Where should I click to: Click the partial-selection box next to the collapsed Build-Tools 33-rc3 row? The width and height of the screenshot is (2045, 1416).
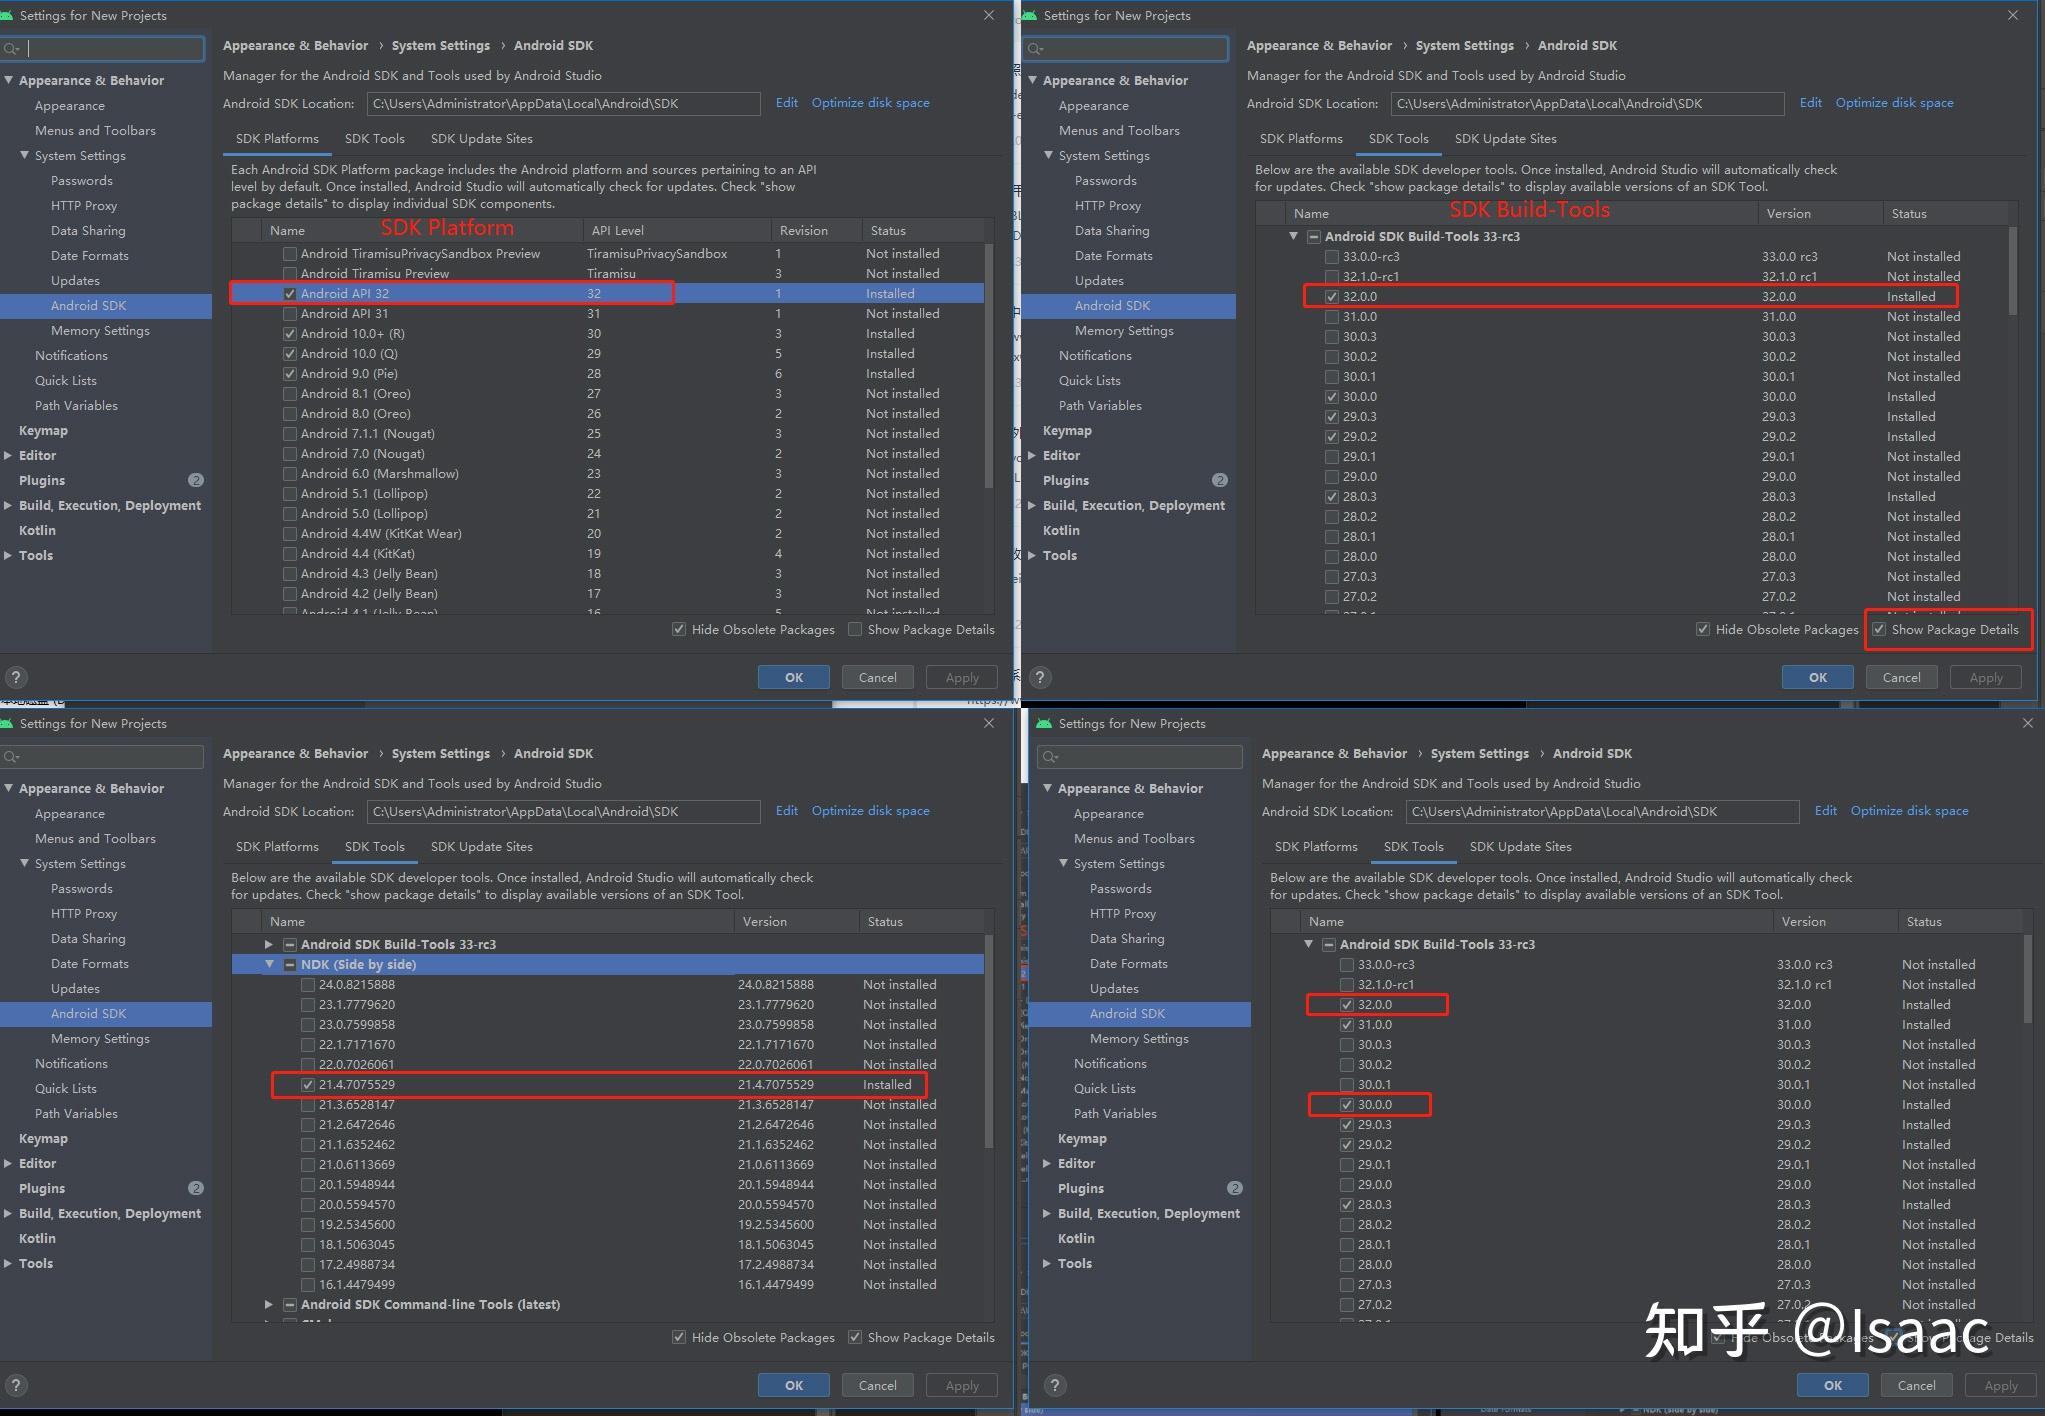click(x=290, y=945)
